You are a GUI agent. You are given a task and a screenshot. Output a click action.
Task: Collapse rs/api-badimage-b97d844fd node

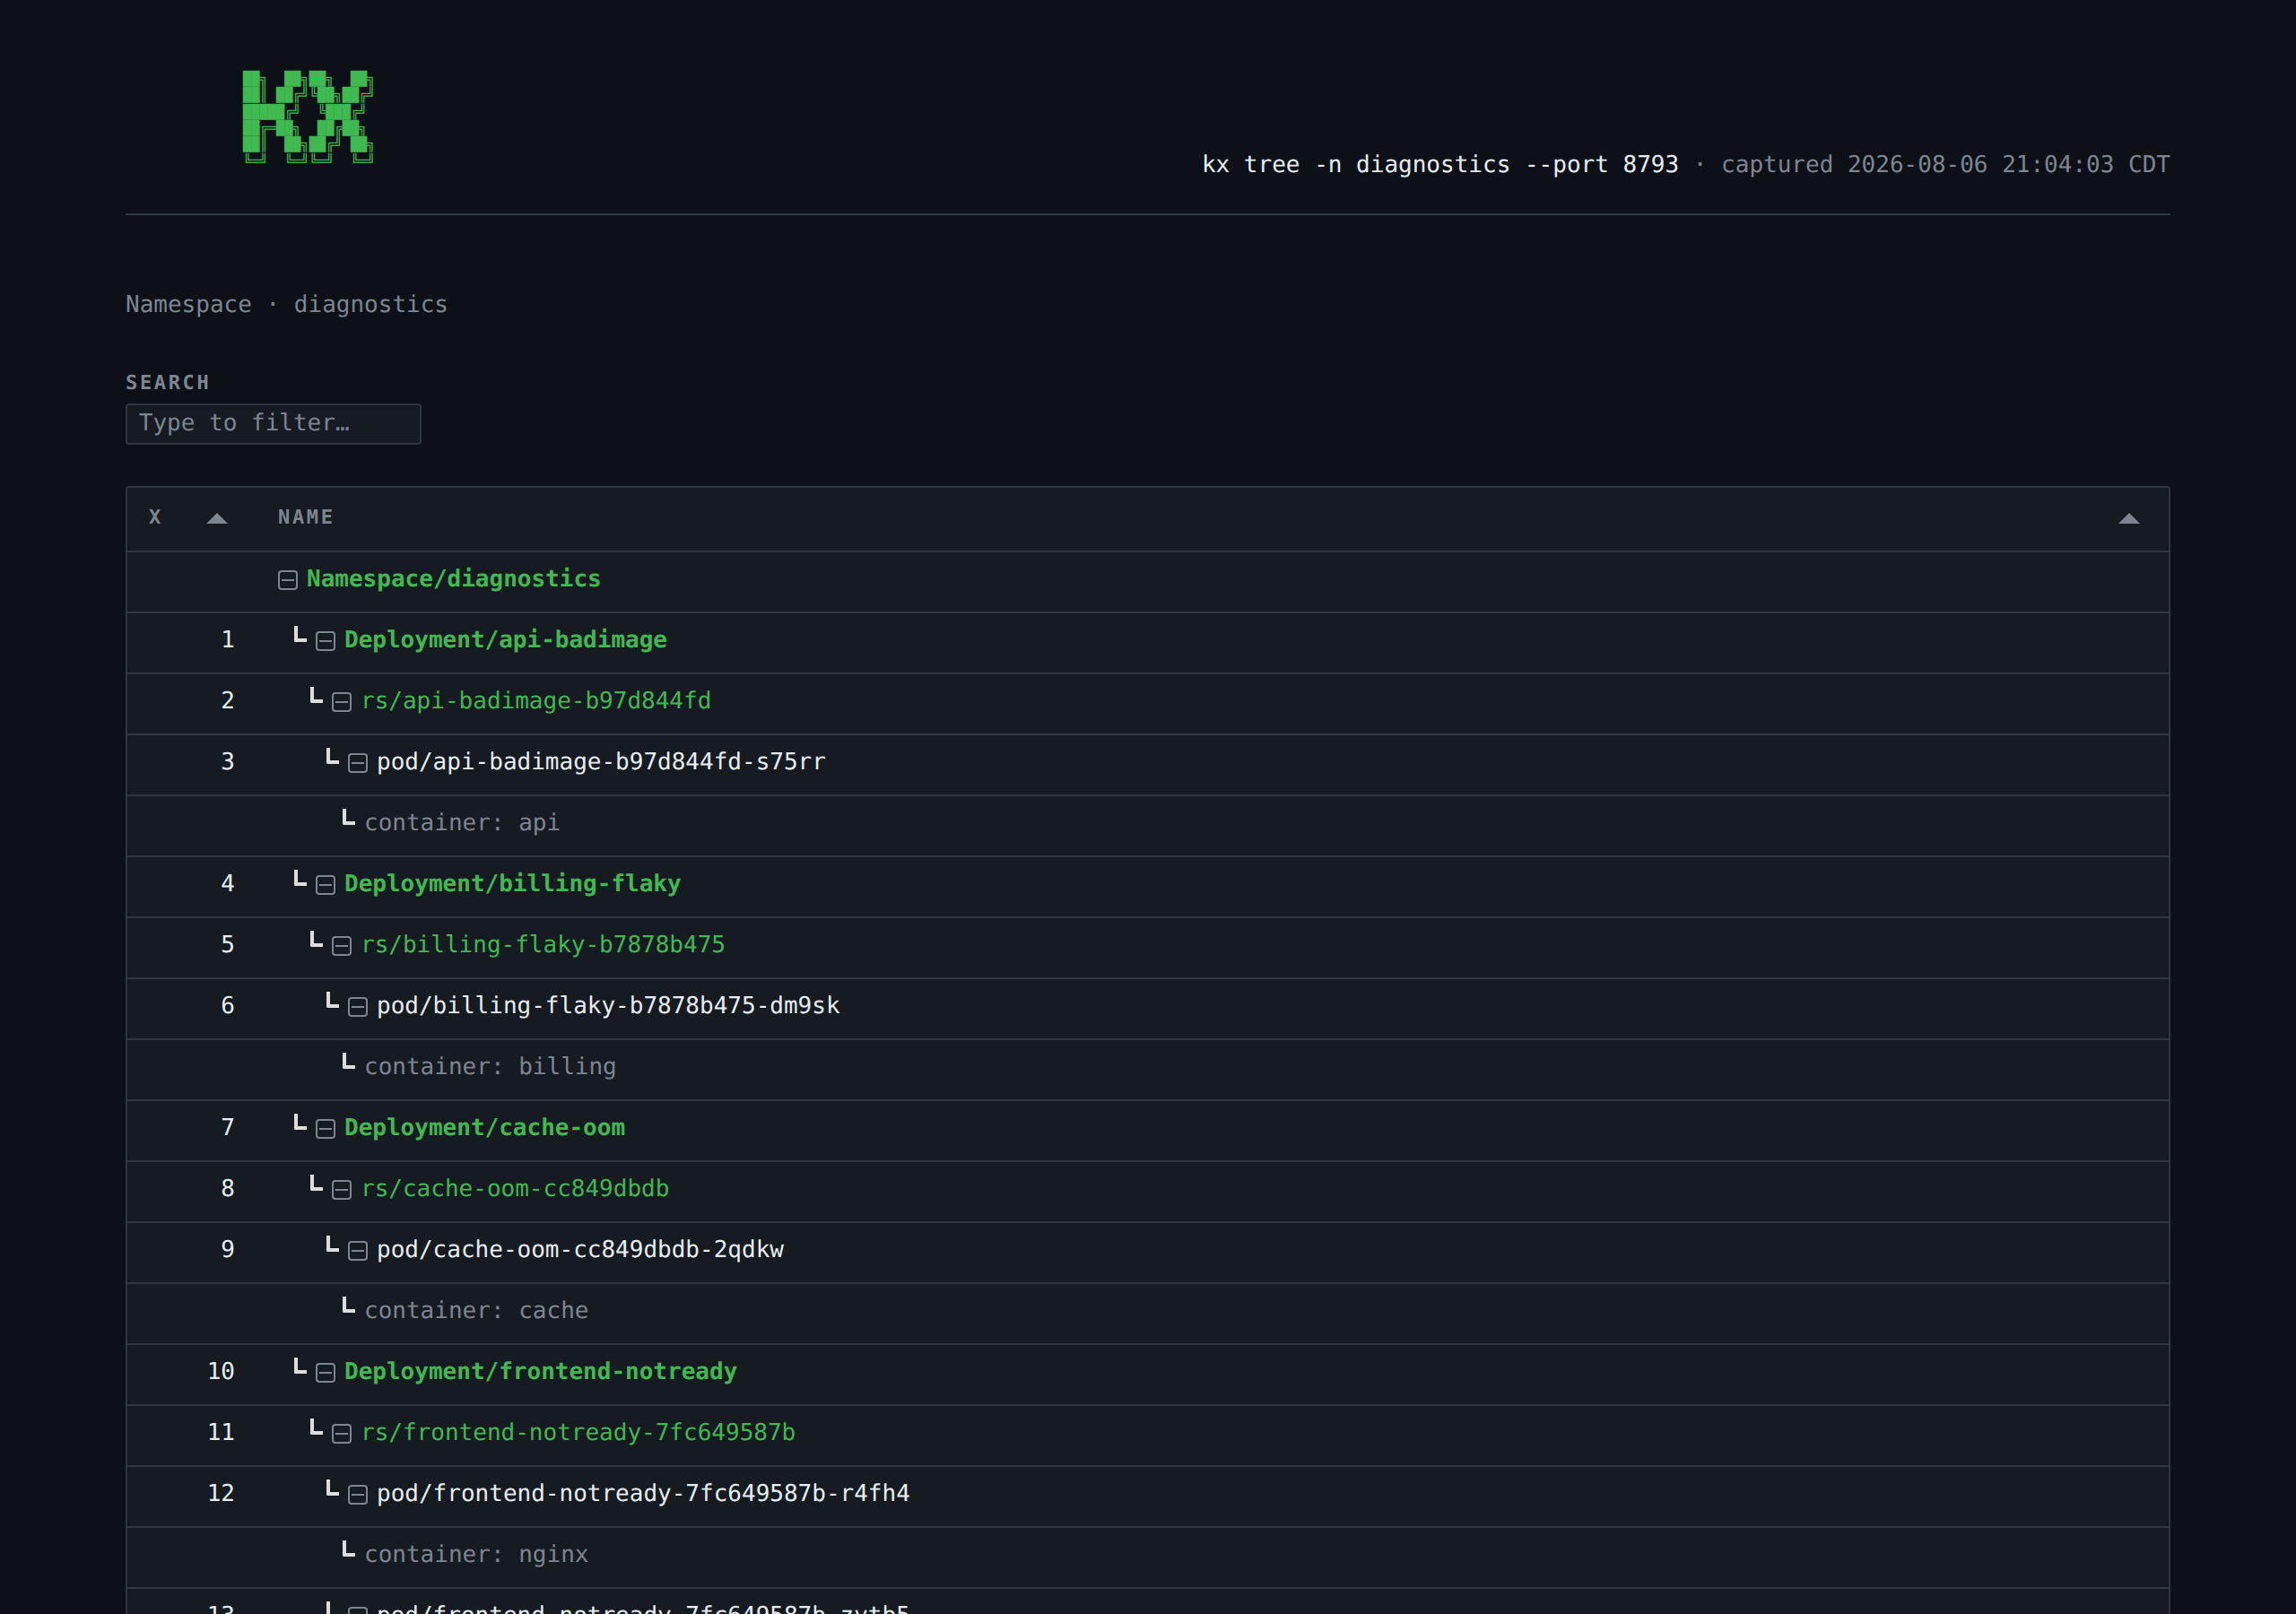(x=342, y=702)
